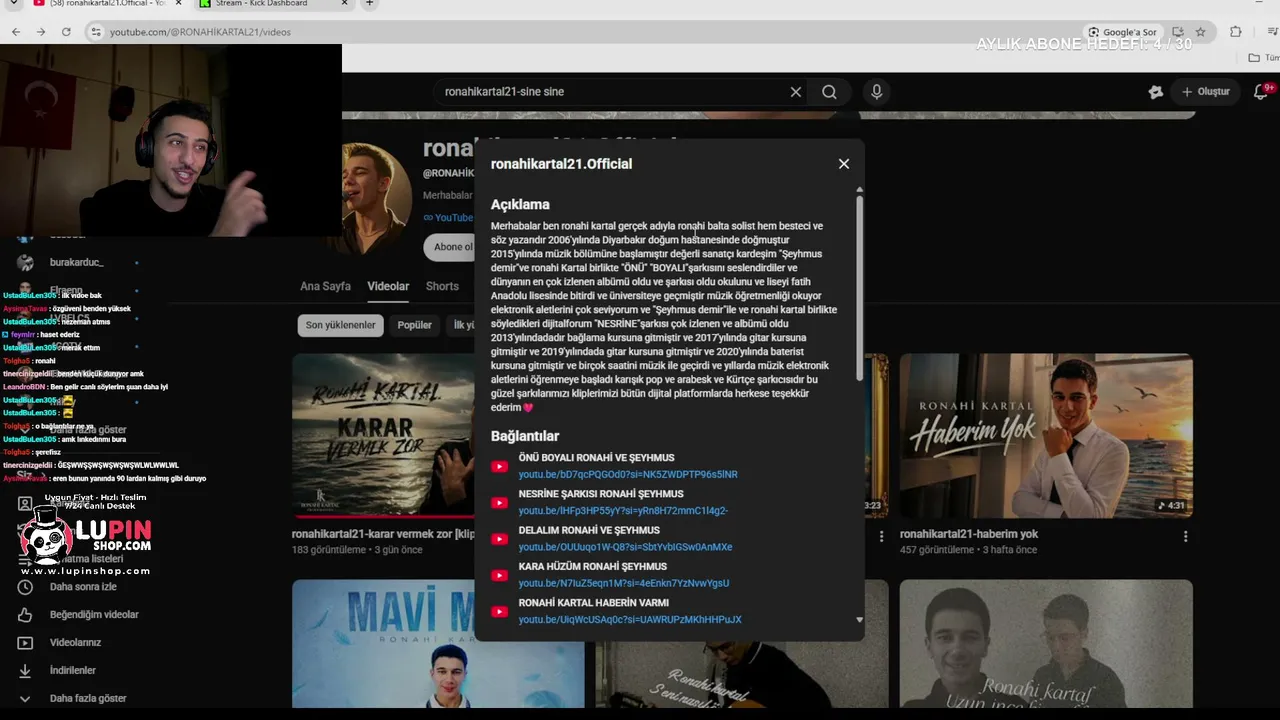Click the dialog scrollbar thumb
The height and width of the screenshot is (720, 1280).
pyautogui.click(x=859, y=288)
